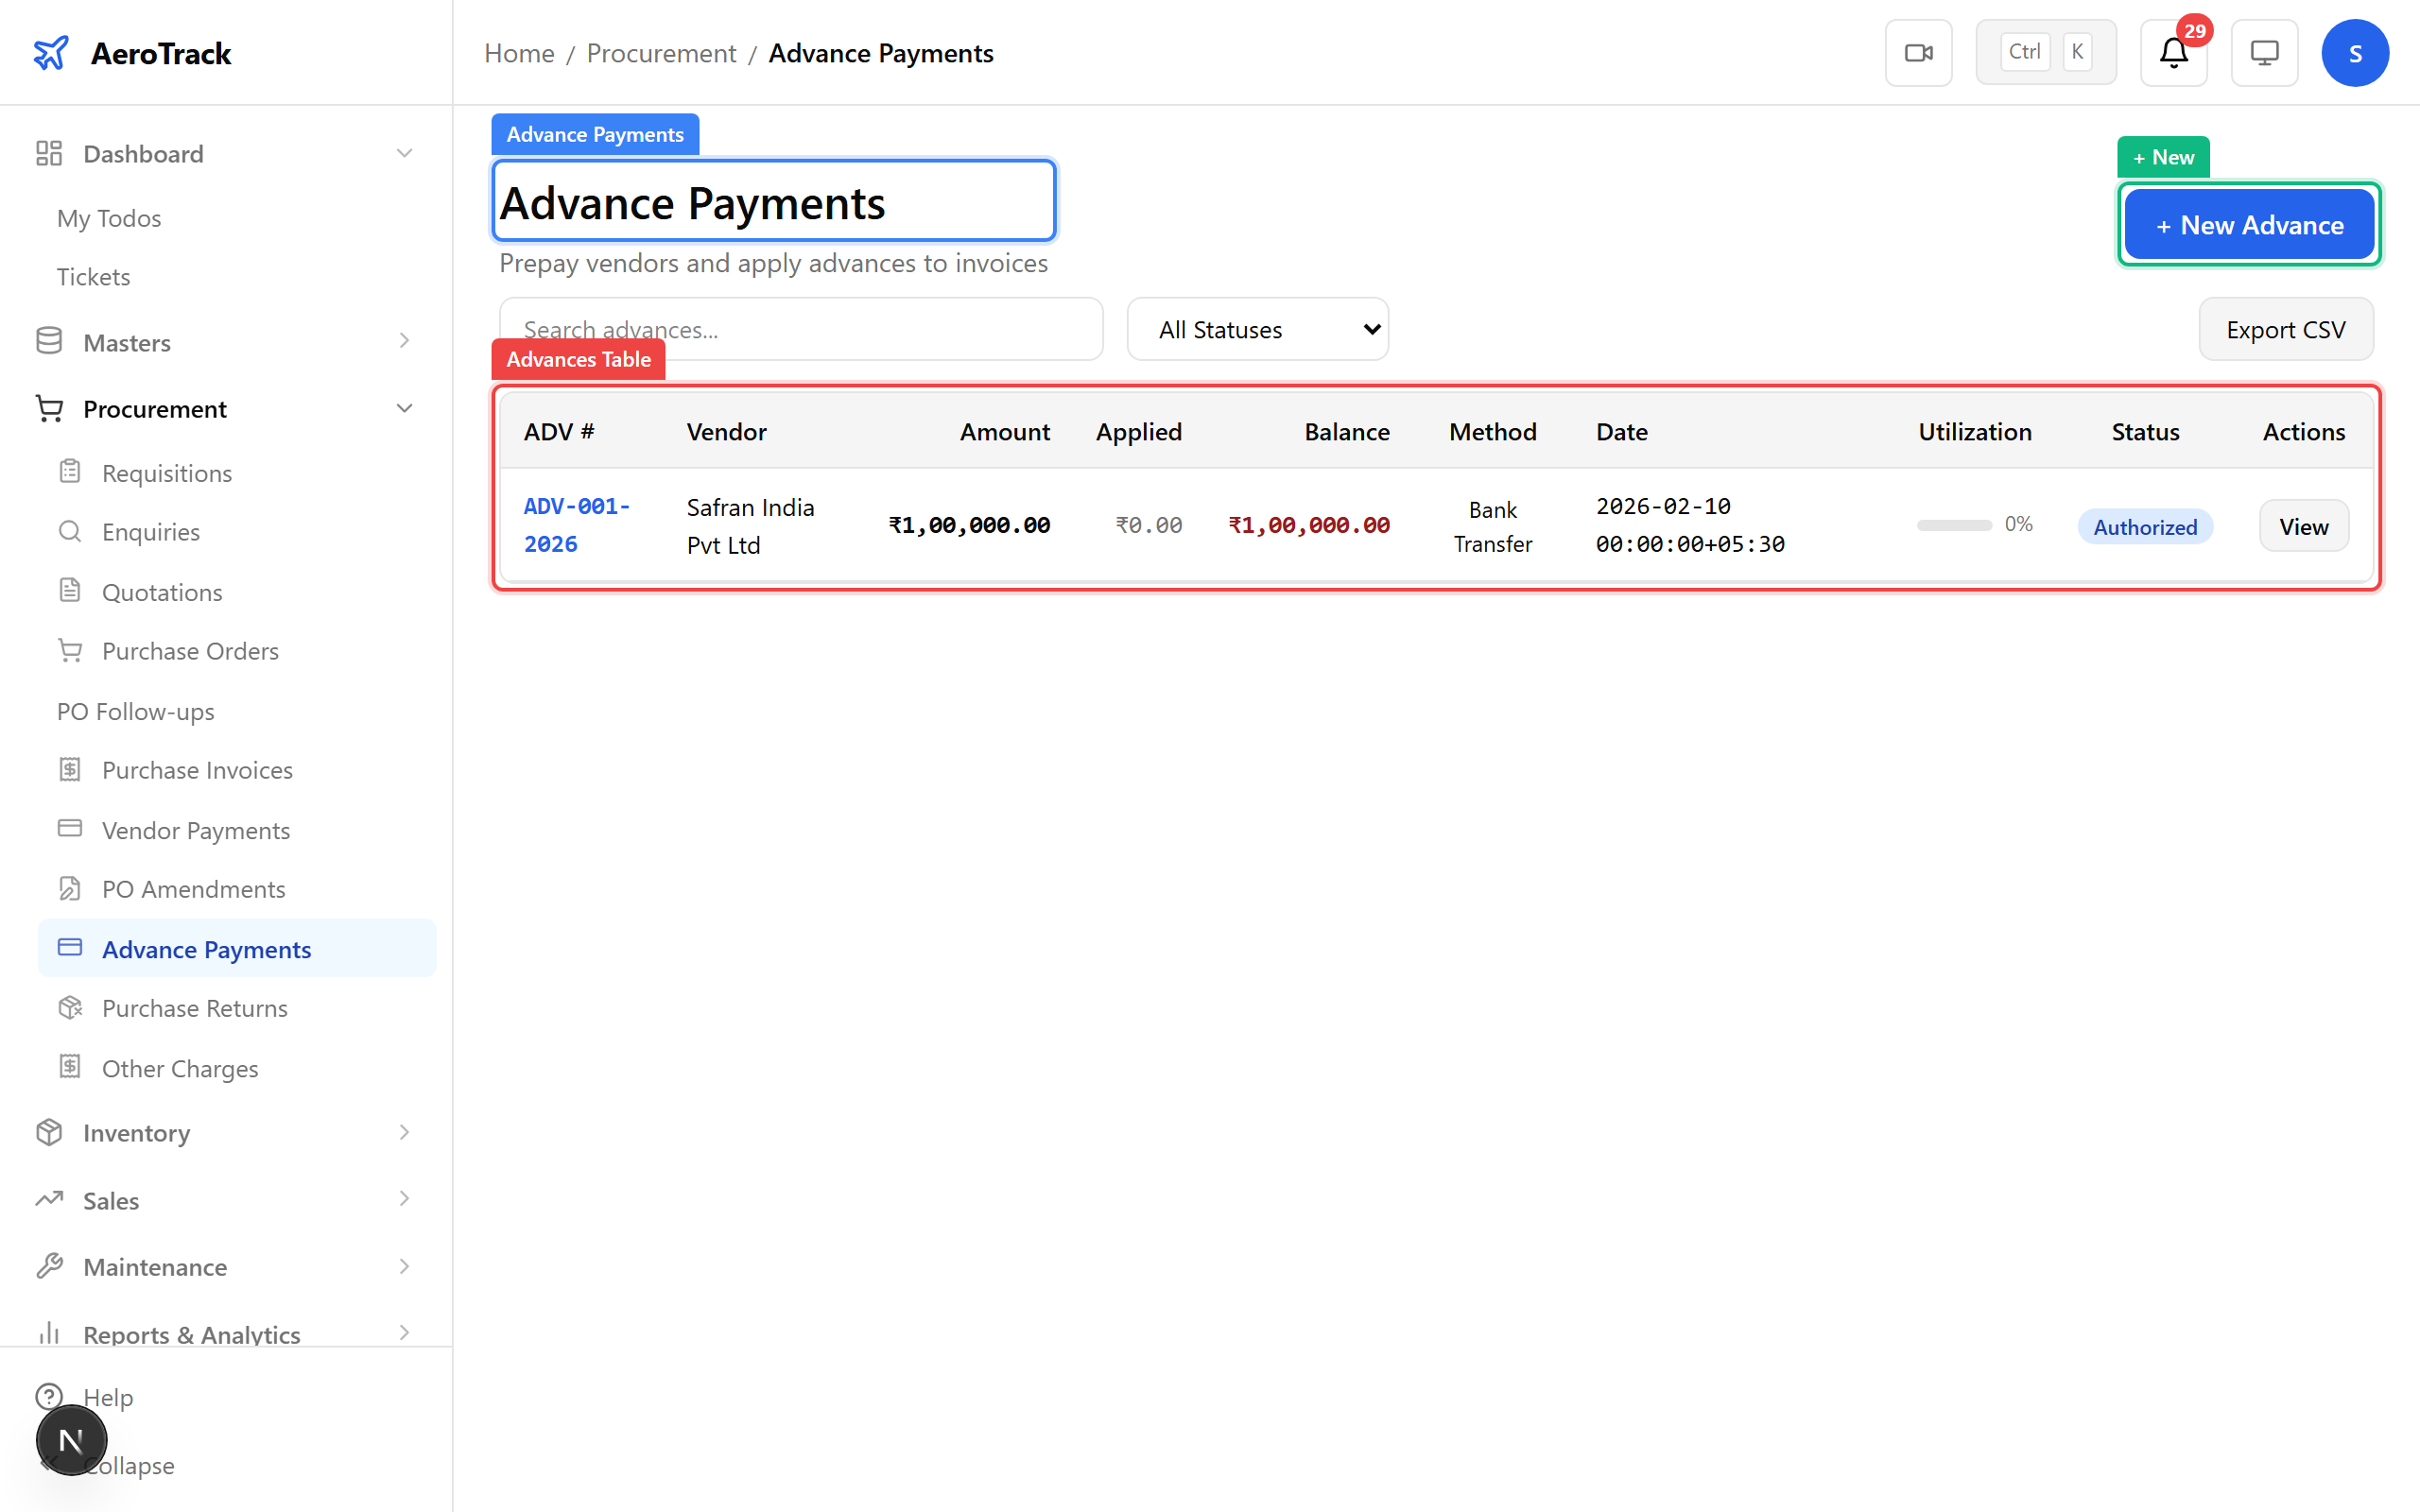The height and width of the screenshot is (1512, 2420).
Task: Select the monitor icon near the profile avatar
Action: coord(2264,51)
